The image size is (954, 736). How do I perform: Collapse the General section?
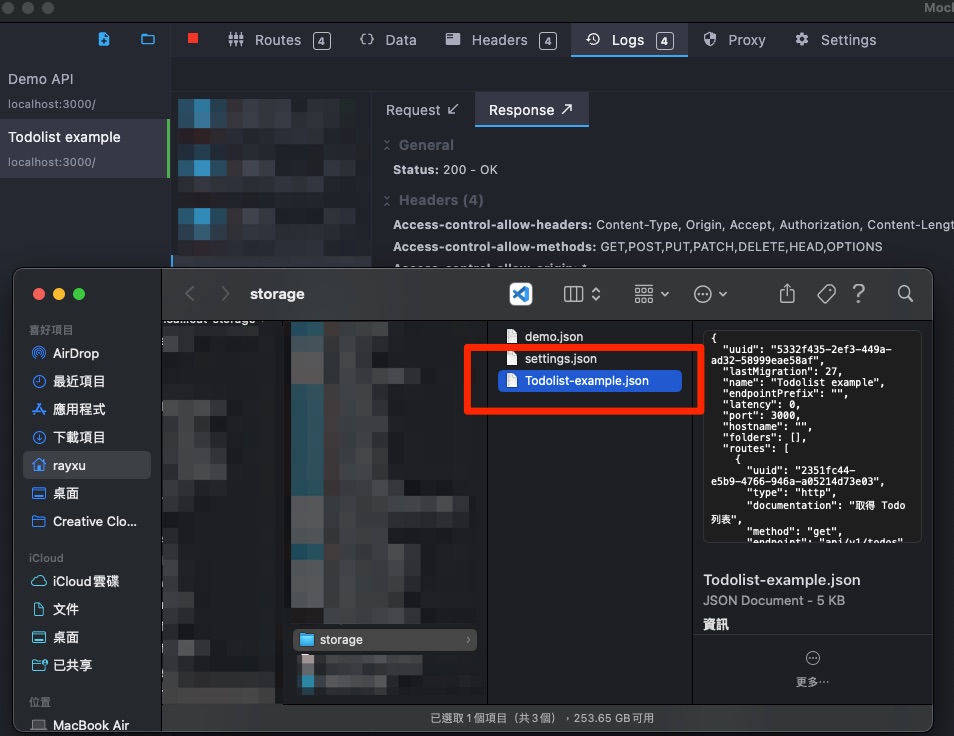pyautogui.click(x=388, y=145)
